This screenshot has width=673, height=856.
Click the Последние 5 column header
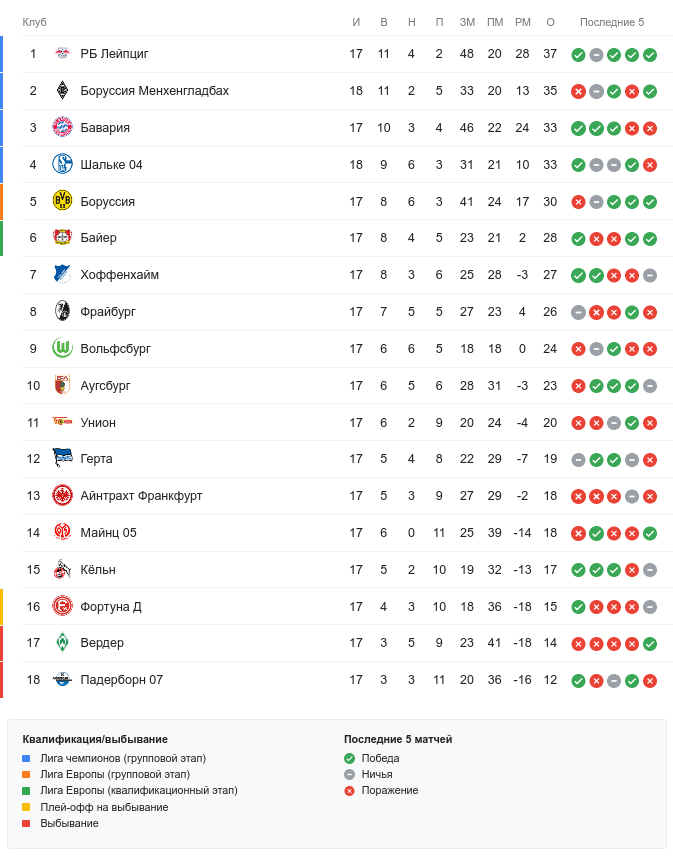coord(612,22)
